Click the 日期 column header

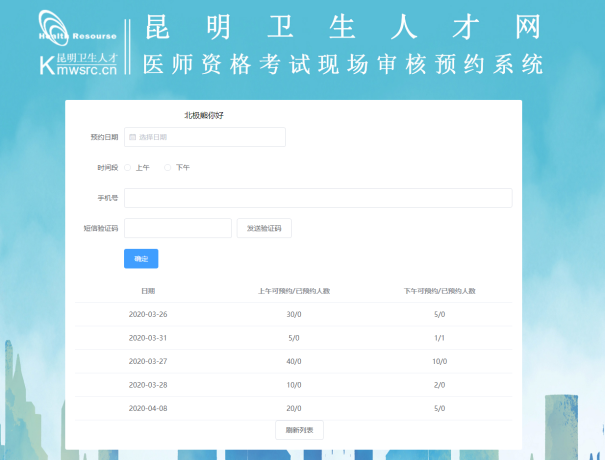pyautogui.click(x=148, y=290)
